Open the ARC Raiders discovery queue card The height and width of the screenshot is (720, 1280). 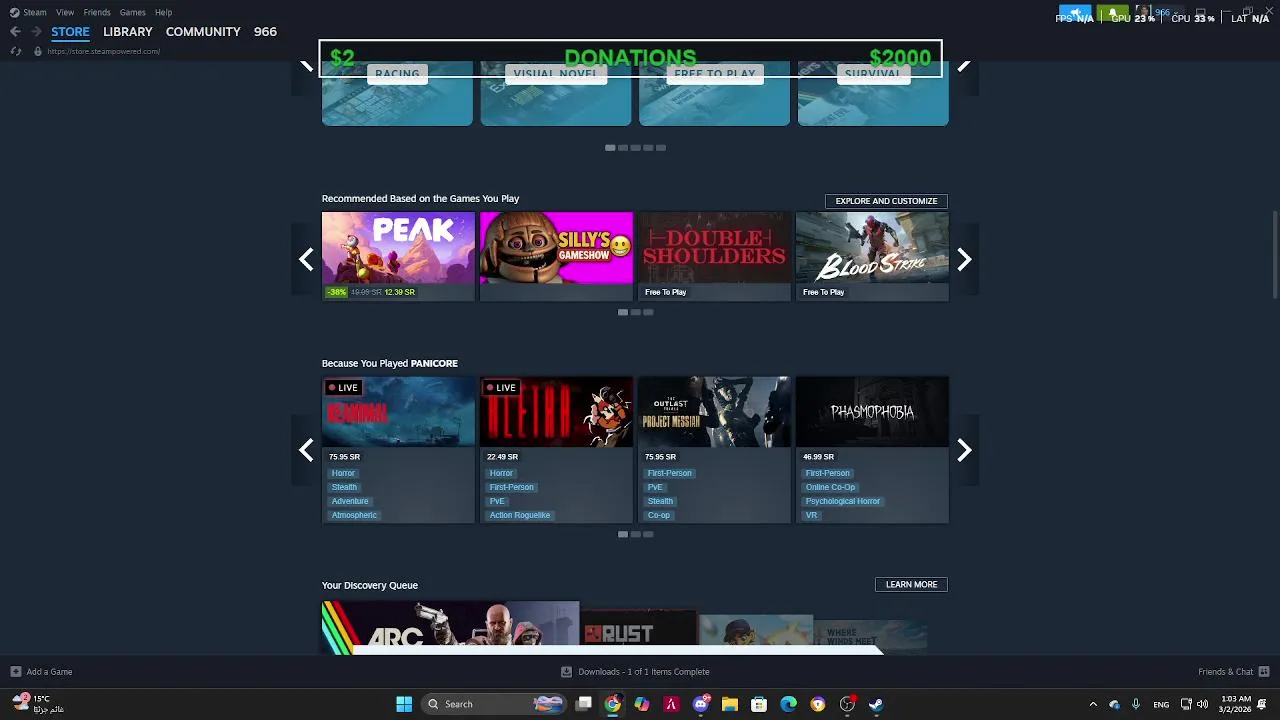450,628
